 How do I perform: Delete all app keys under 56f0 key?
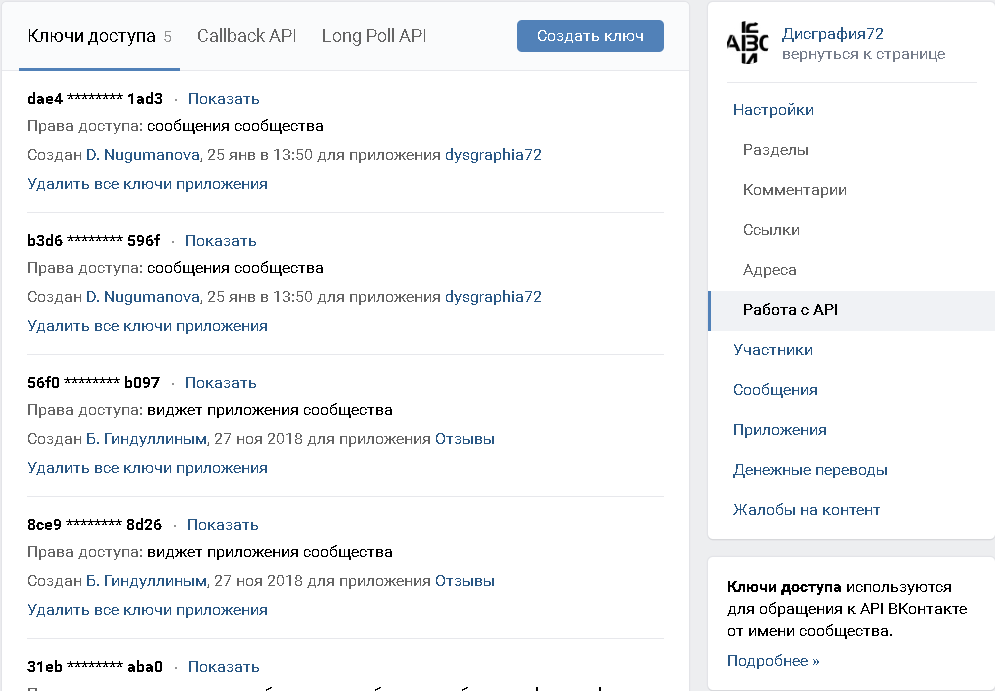click(147, 468)
